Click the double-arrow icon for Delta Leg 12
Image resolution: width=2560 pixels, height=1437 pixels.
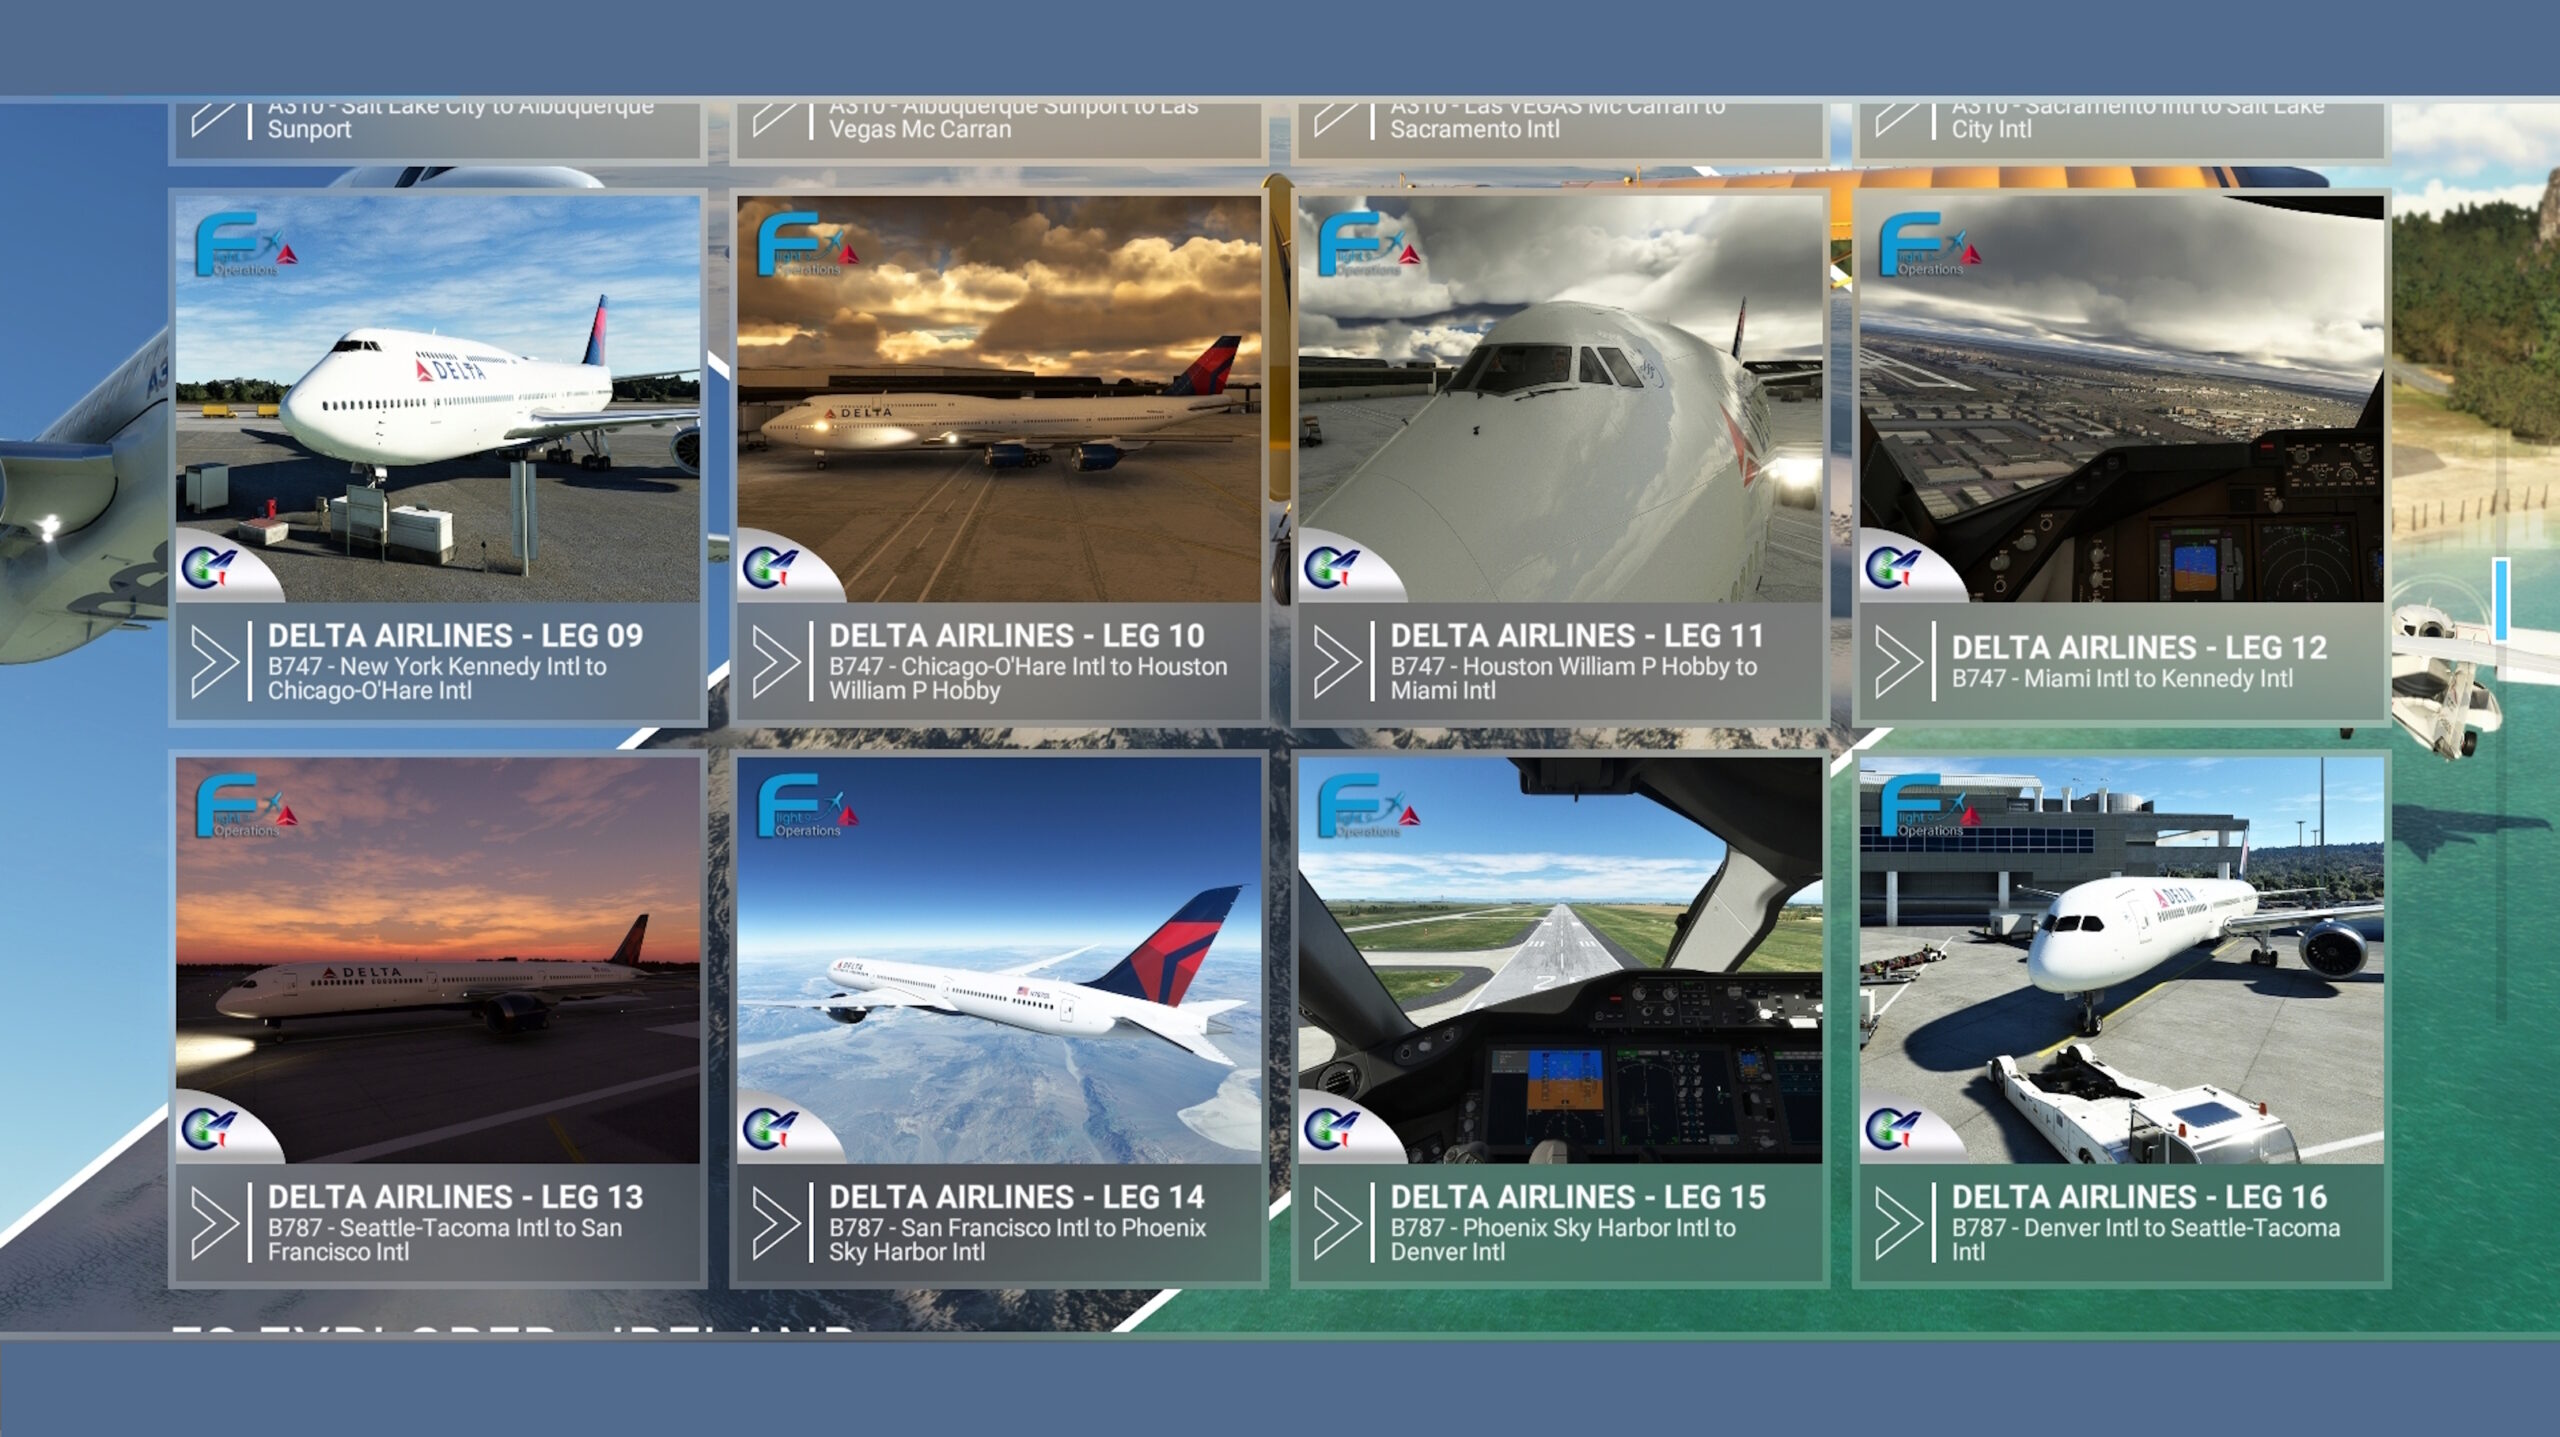click(1899, 661)
